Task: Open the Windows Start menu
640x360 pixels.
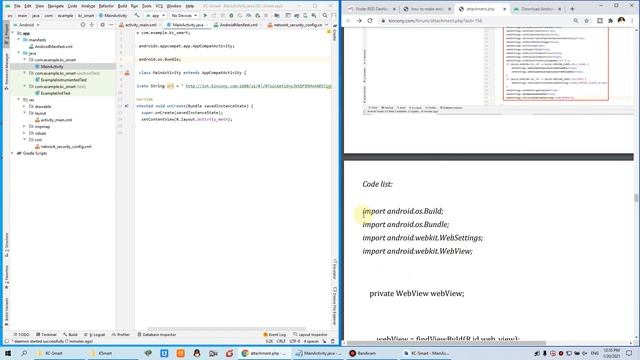Action: 7,353
